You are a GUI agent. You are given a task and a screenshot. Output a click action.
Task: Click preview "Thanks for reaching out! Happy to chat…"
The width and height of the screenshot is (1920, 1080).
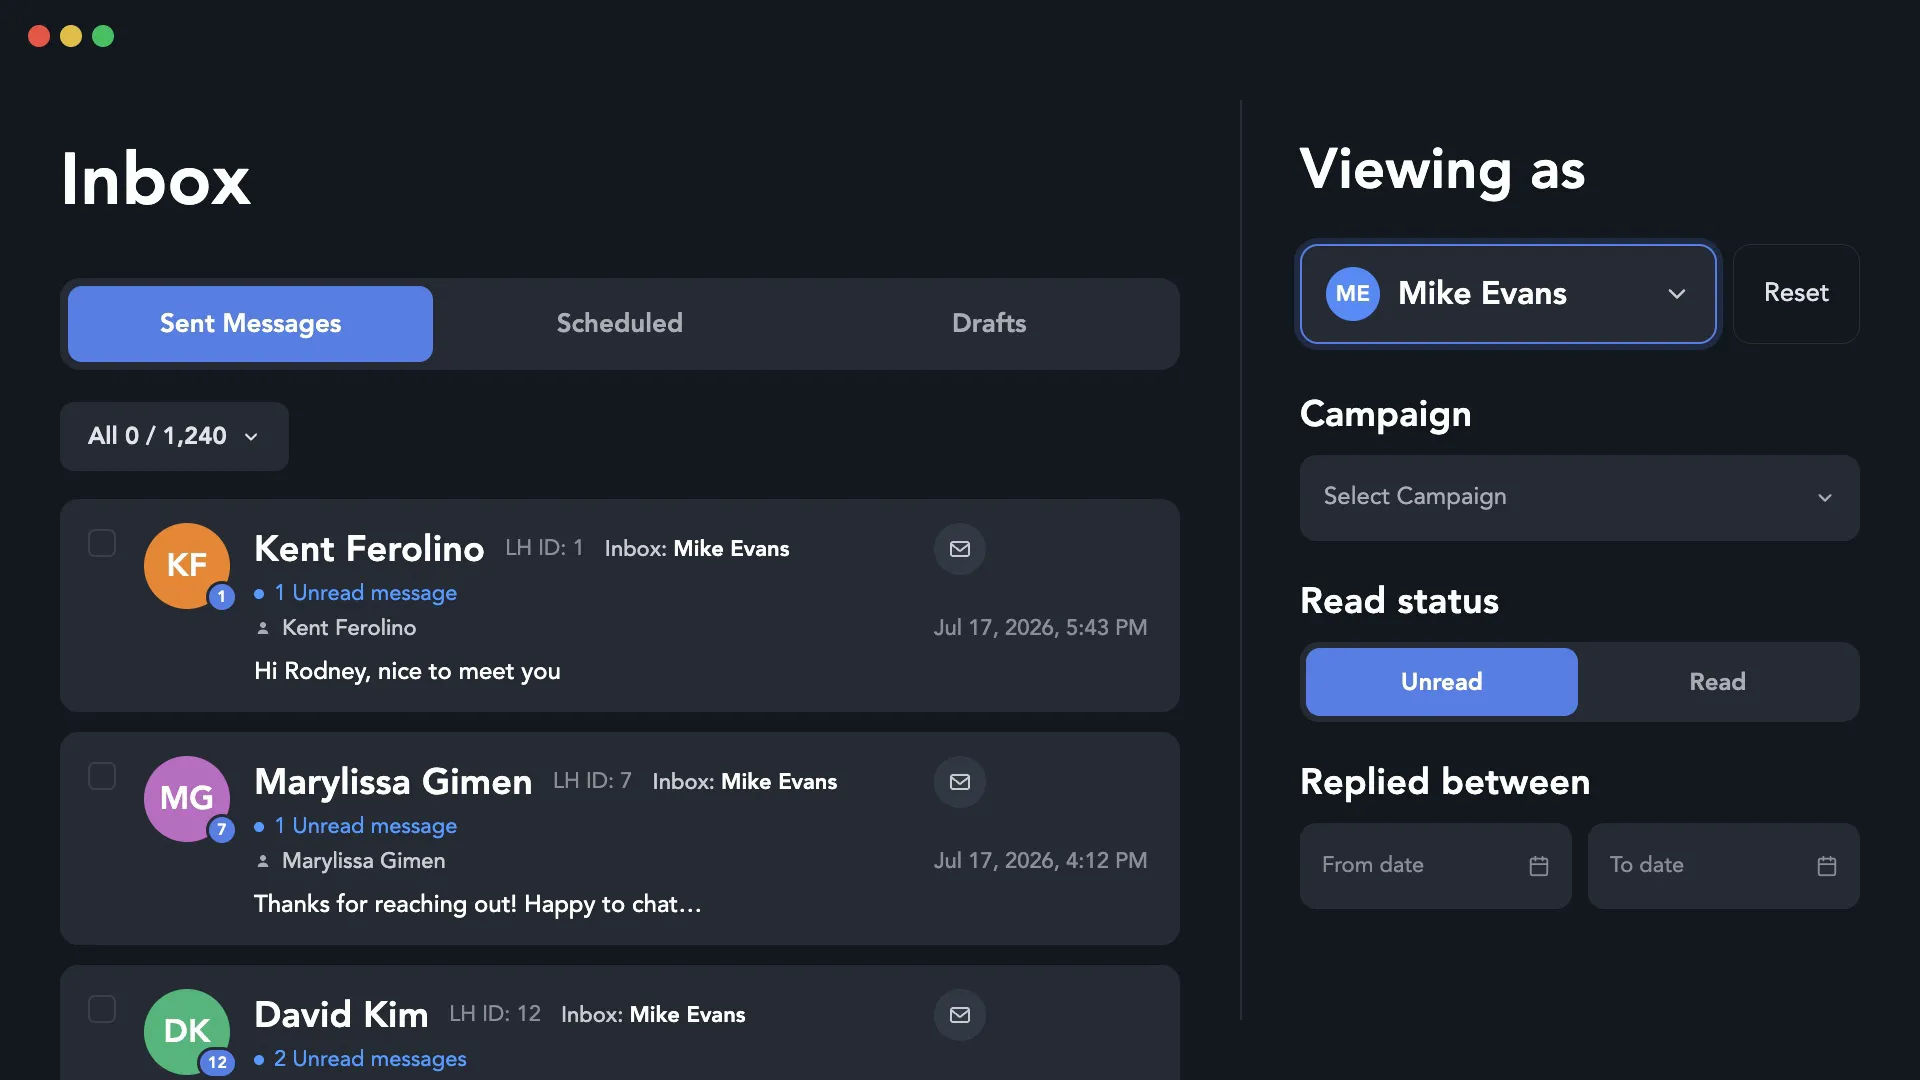pyautogui.click(x=478, y=905)
